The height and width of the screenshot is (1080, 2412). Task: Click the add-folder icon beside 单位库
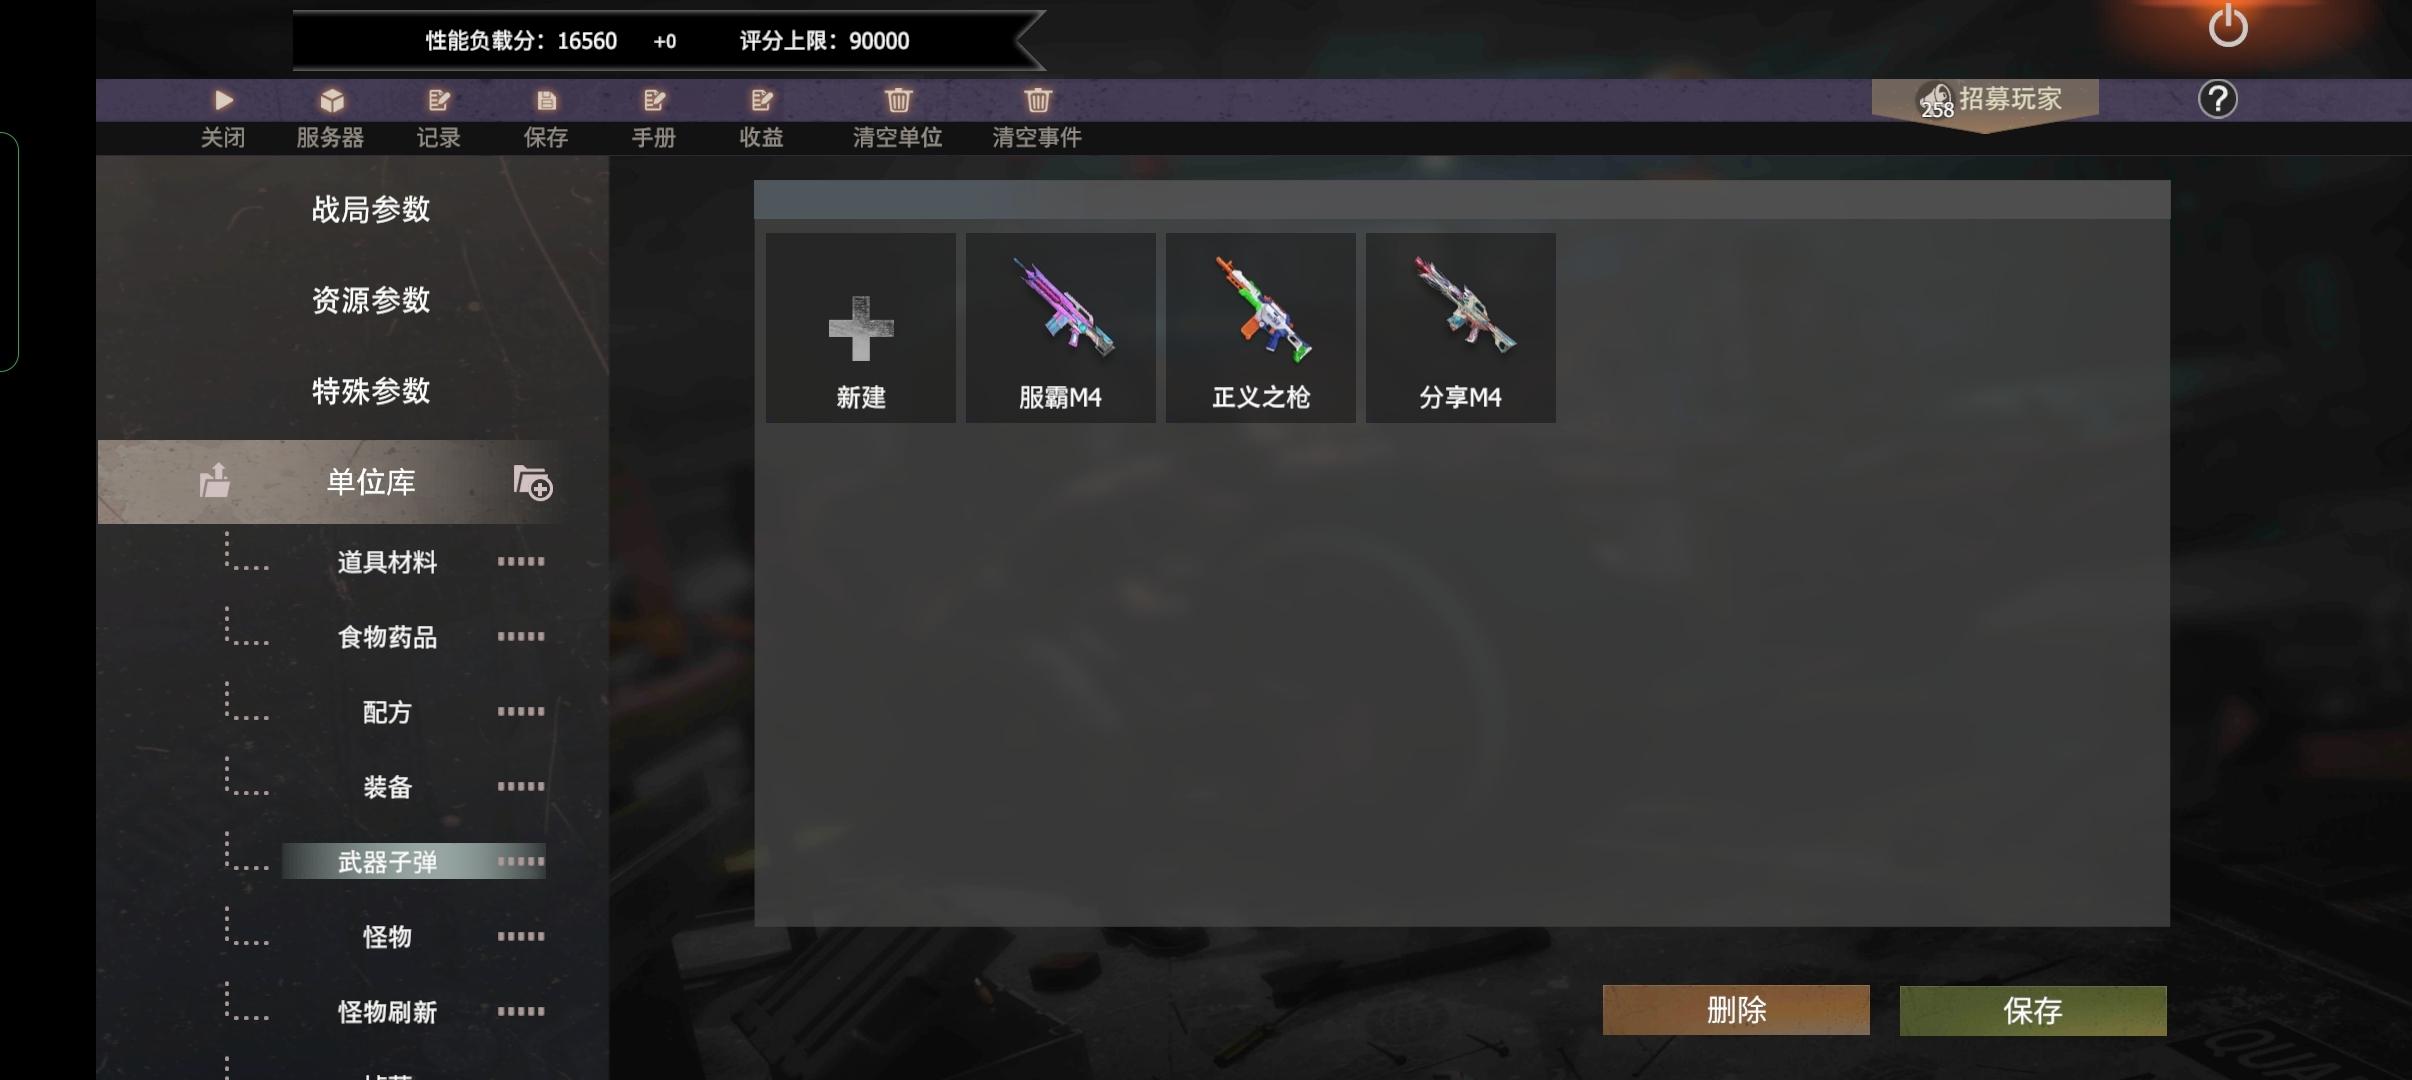[532, 482]
